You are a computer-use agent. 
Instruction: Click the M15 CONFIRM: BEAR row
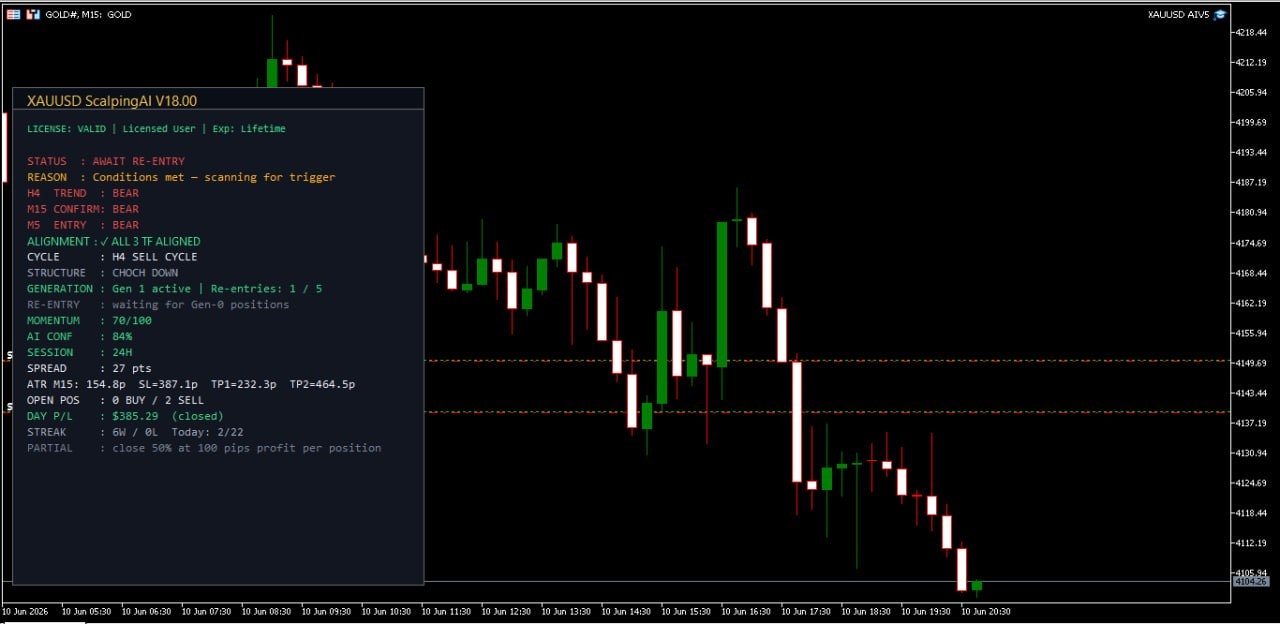83,209
